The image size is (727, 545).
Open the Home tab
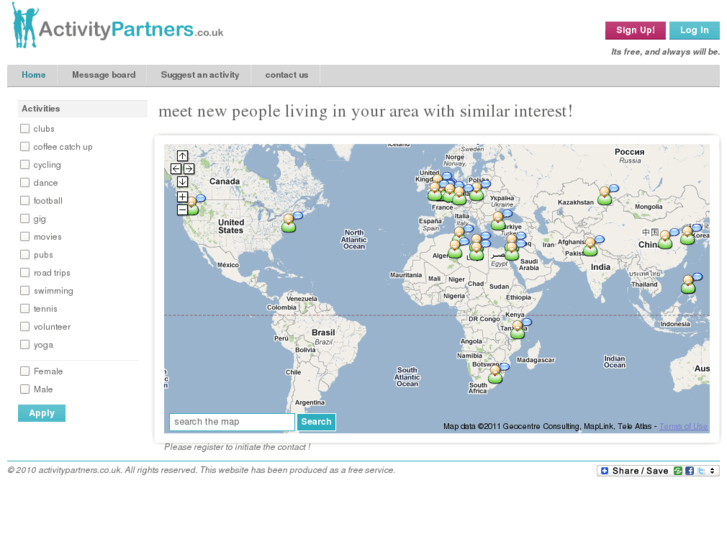33,75
